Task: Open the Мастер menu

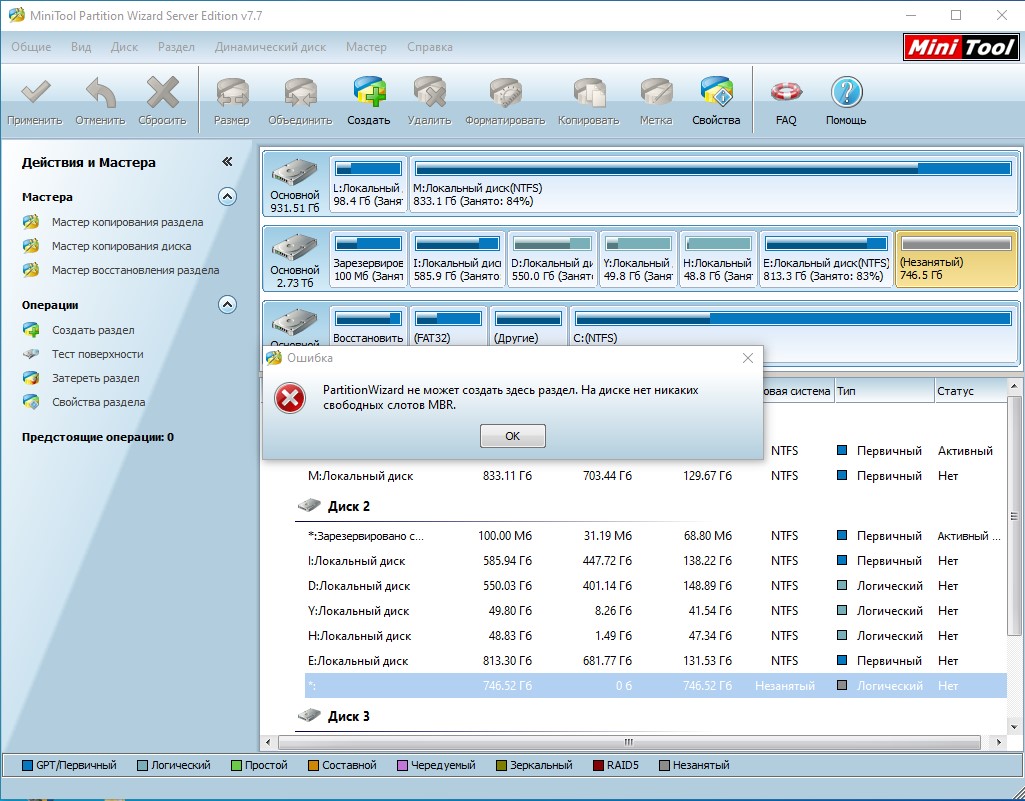Action: click(x=366, y=47)
